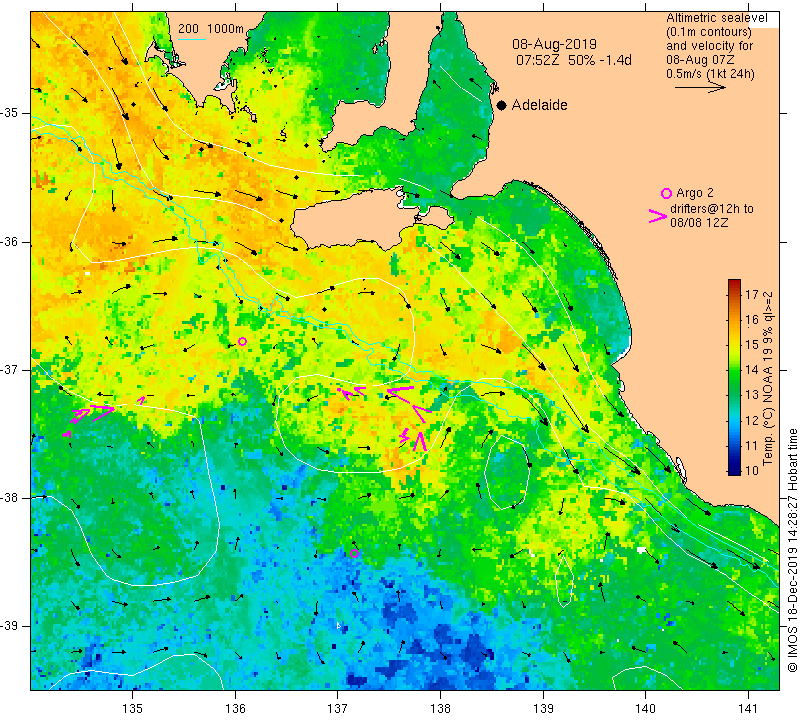Click the longitude label '141'
The image size is (800, 720).
748,708
